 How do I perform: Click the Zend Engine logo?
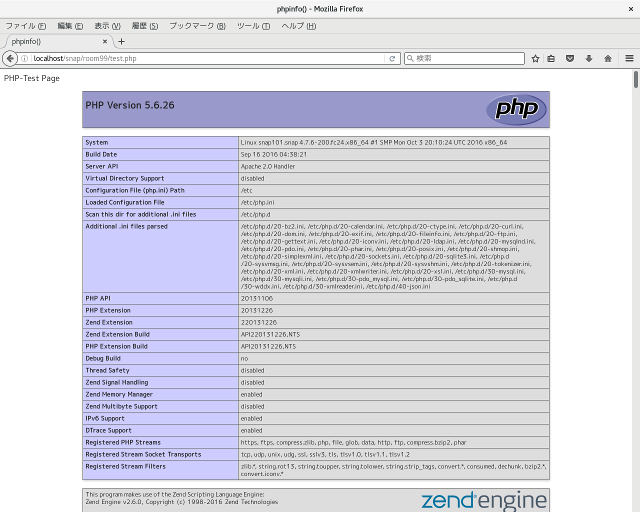pos(484,501)
